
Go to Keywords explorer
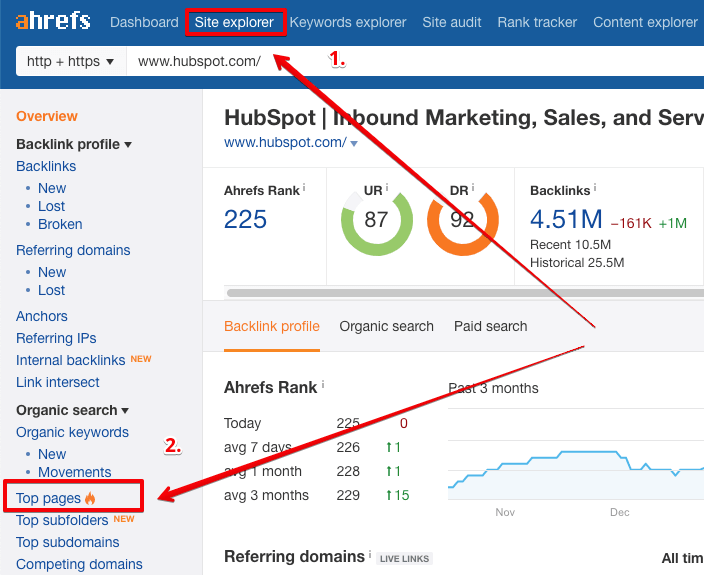[x=348, y=22]
